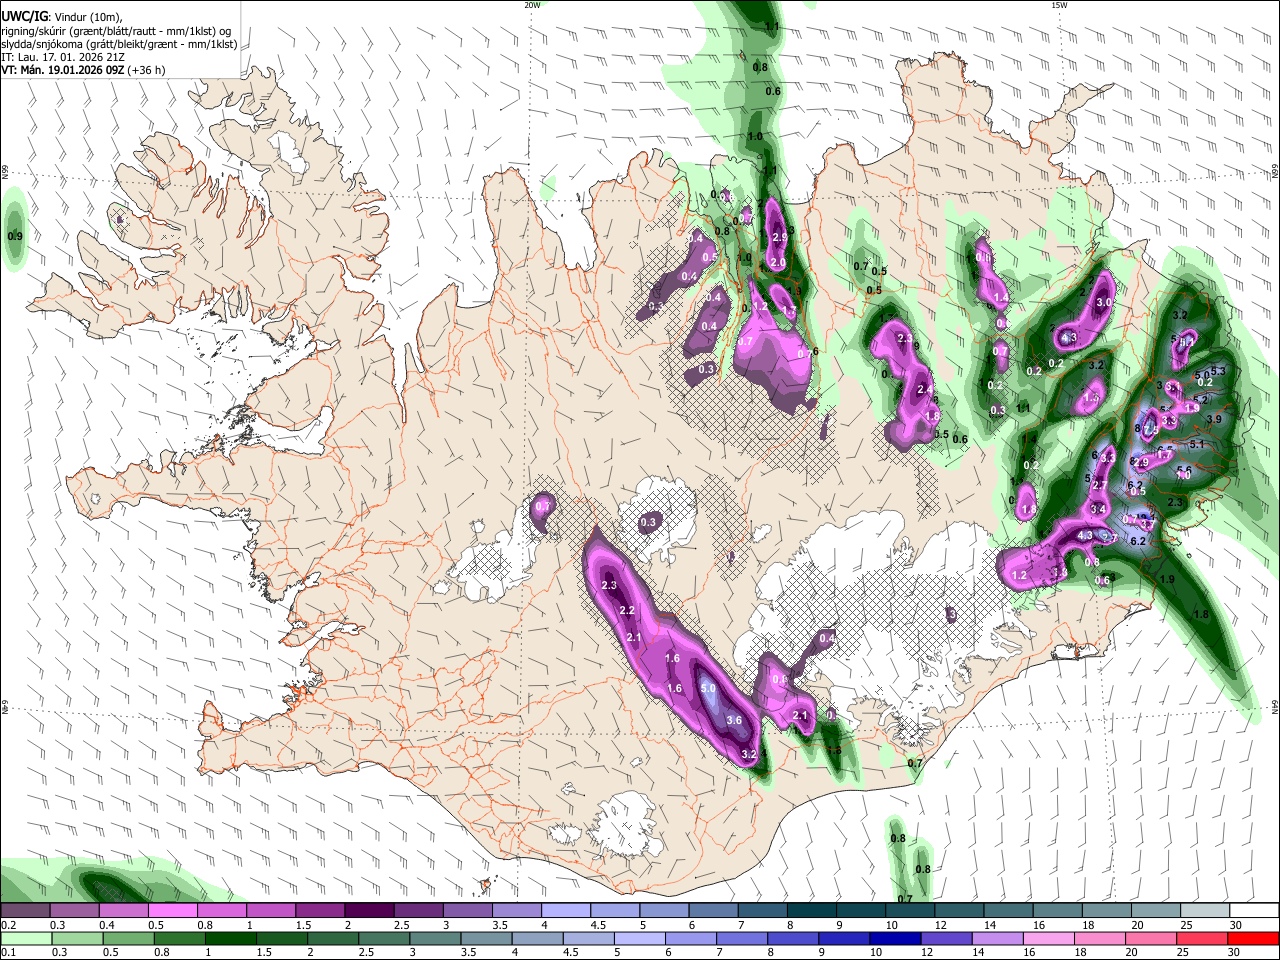
Task: Click the light pink 16 rain scale swatch
Action: 1048,938
